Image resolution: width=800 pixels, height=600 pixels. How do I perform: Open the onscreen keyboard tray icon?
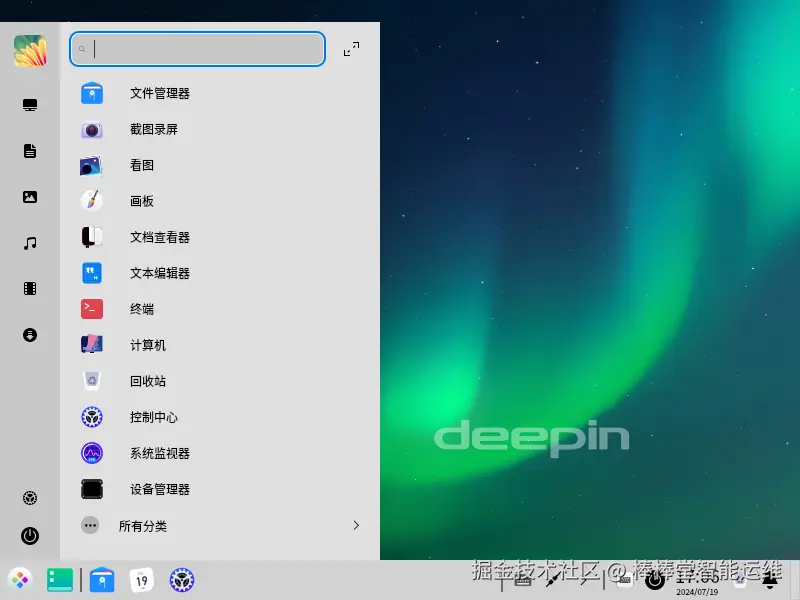(x=624, y=579)
